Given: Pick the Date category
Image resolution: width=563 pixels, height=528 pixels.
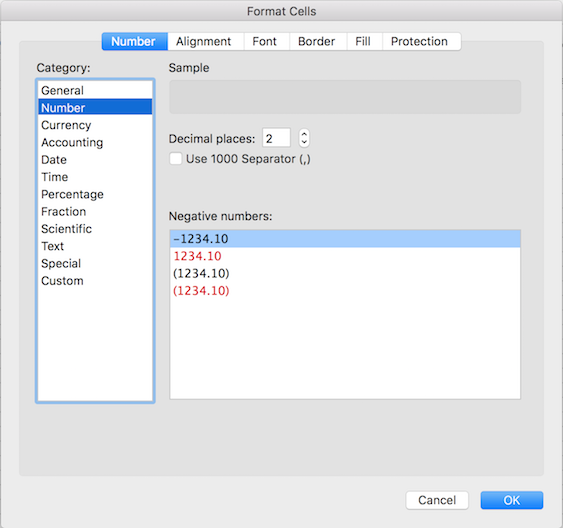Looking at the screenshot, I should pos(95,160).
